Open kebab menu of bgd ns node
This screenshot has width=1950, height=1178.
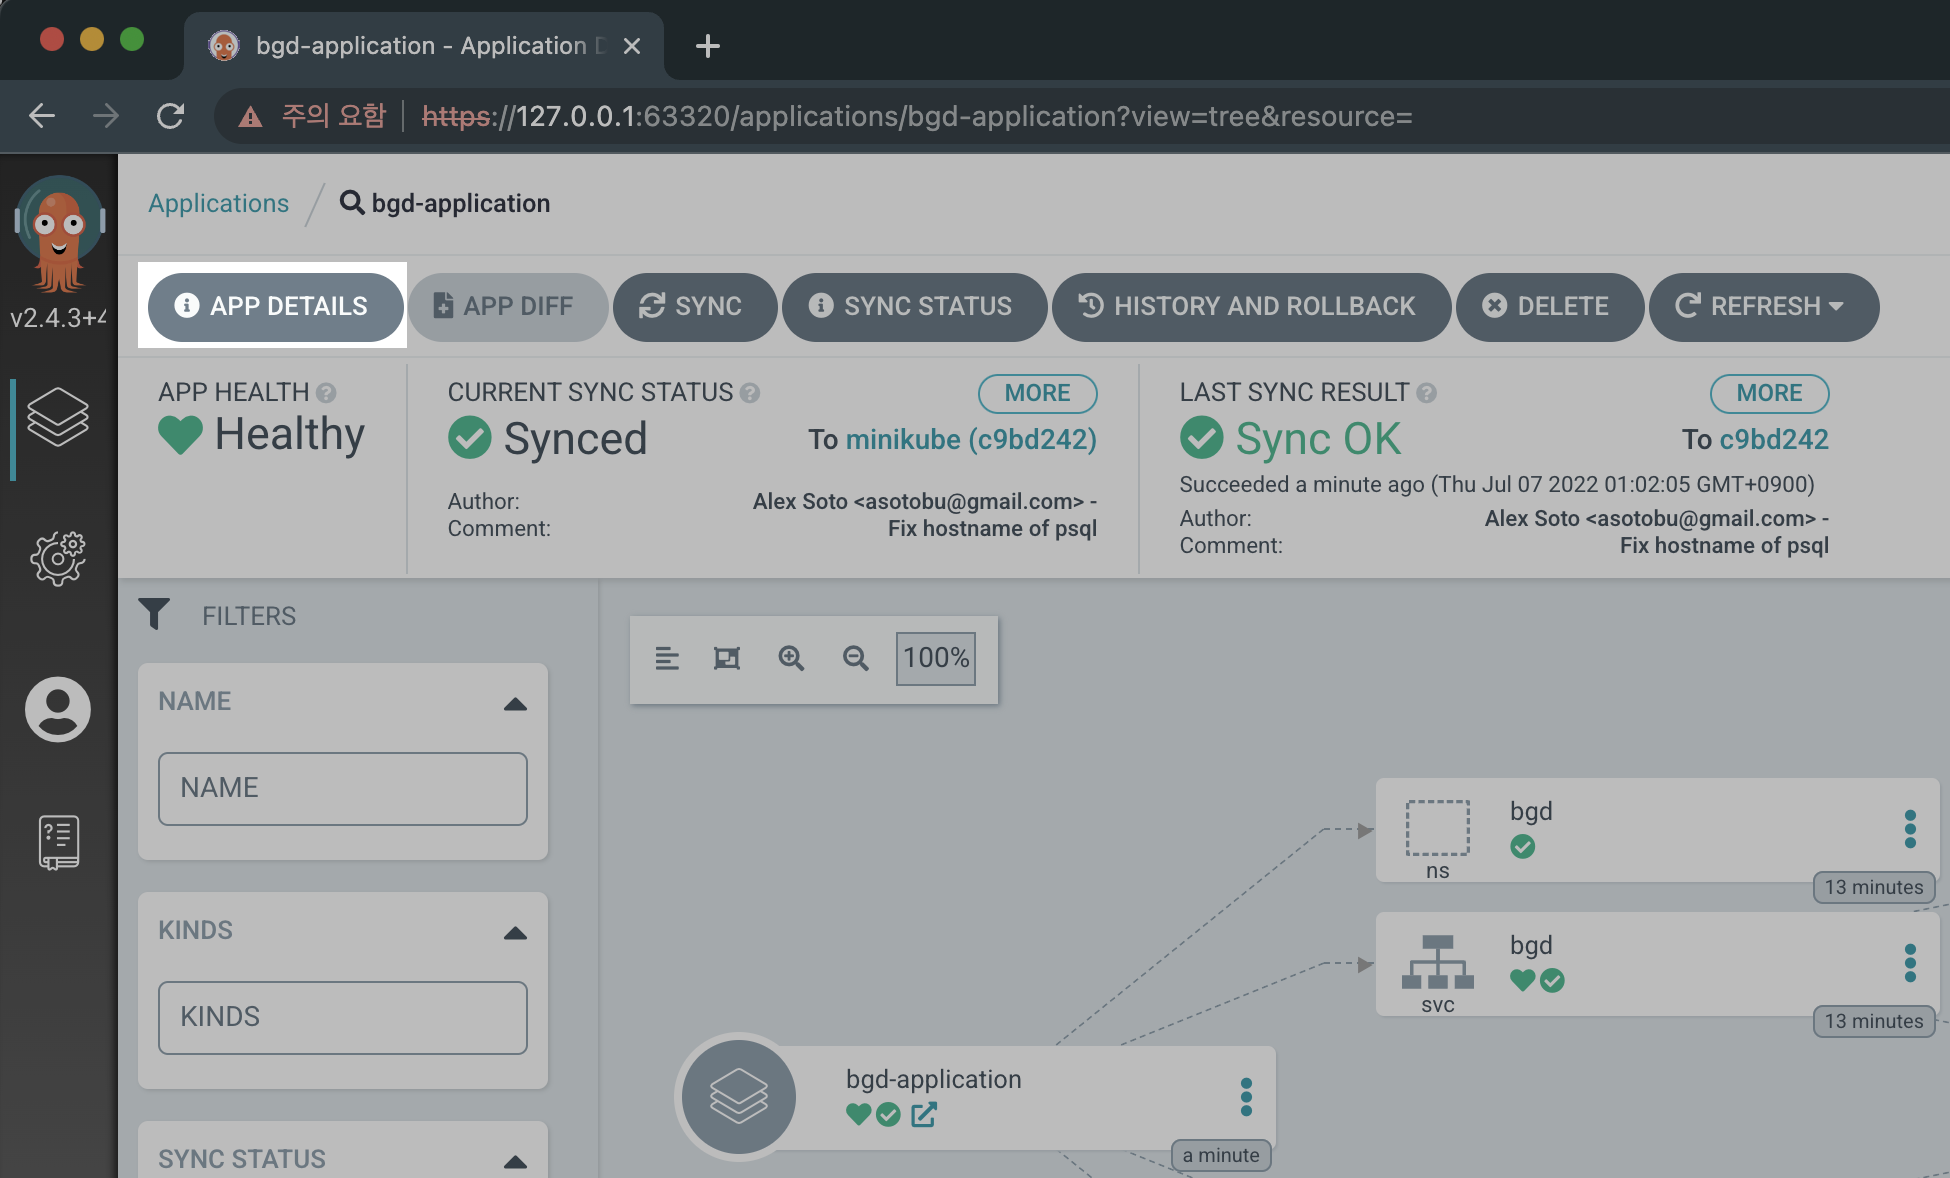tap(1910, 829)
